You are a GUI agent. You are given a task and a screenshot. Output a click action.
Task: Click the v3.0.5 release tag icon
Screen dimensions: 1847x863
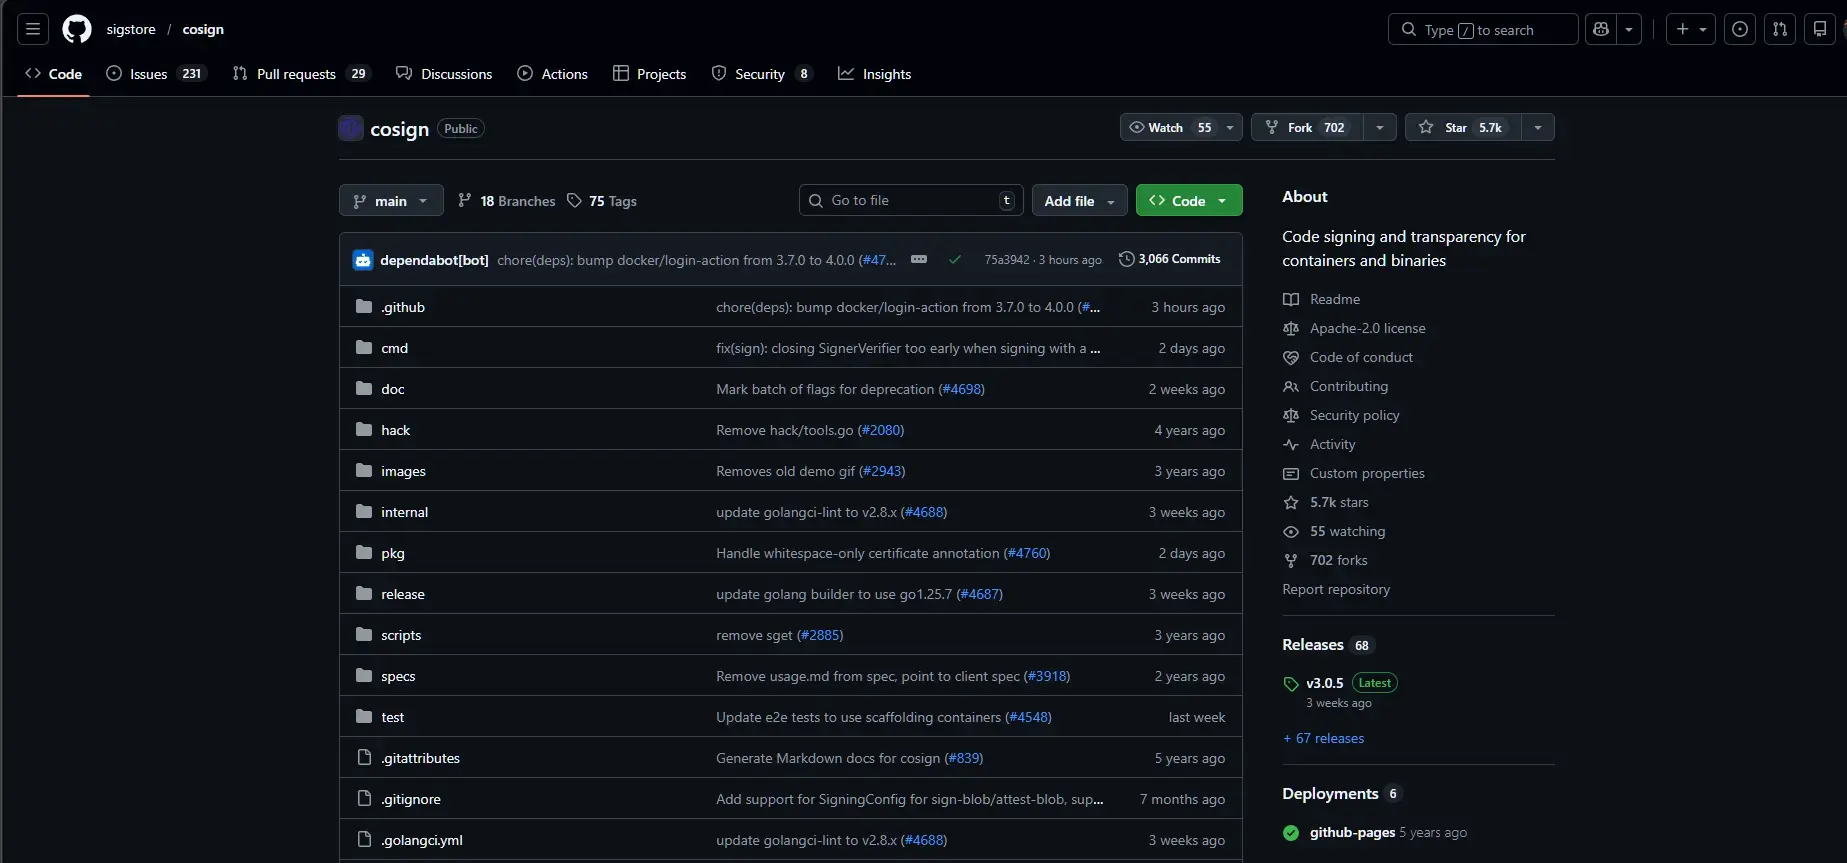tap(1291, 684)
